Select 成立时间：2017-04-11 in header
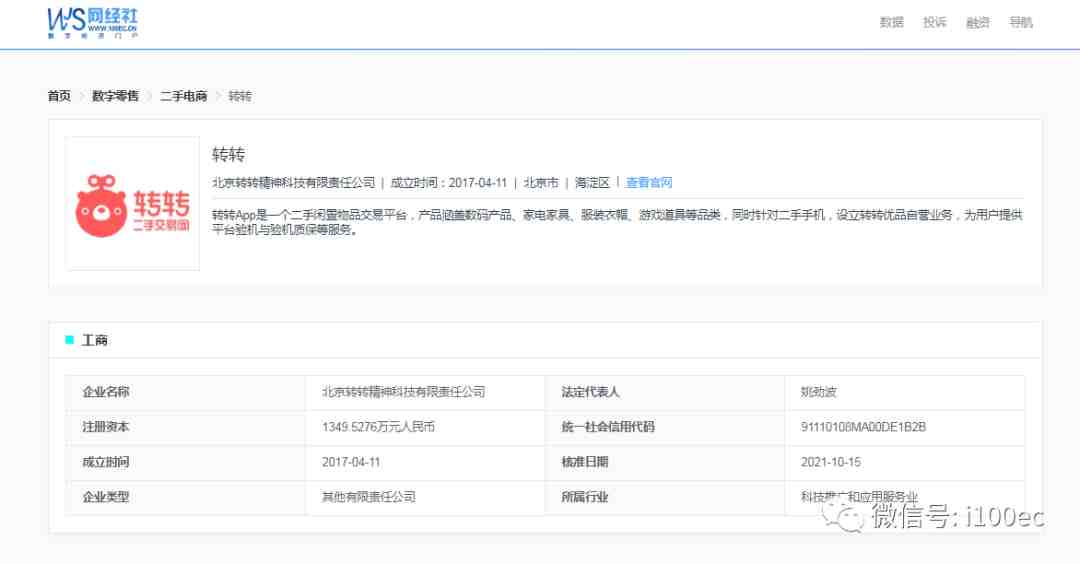Image resolution: width=1080 pixels, height=564 pixels. click(448, 182)
